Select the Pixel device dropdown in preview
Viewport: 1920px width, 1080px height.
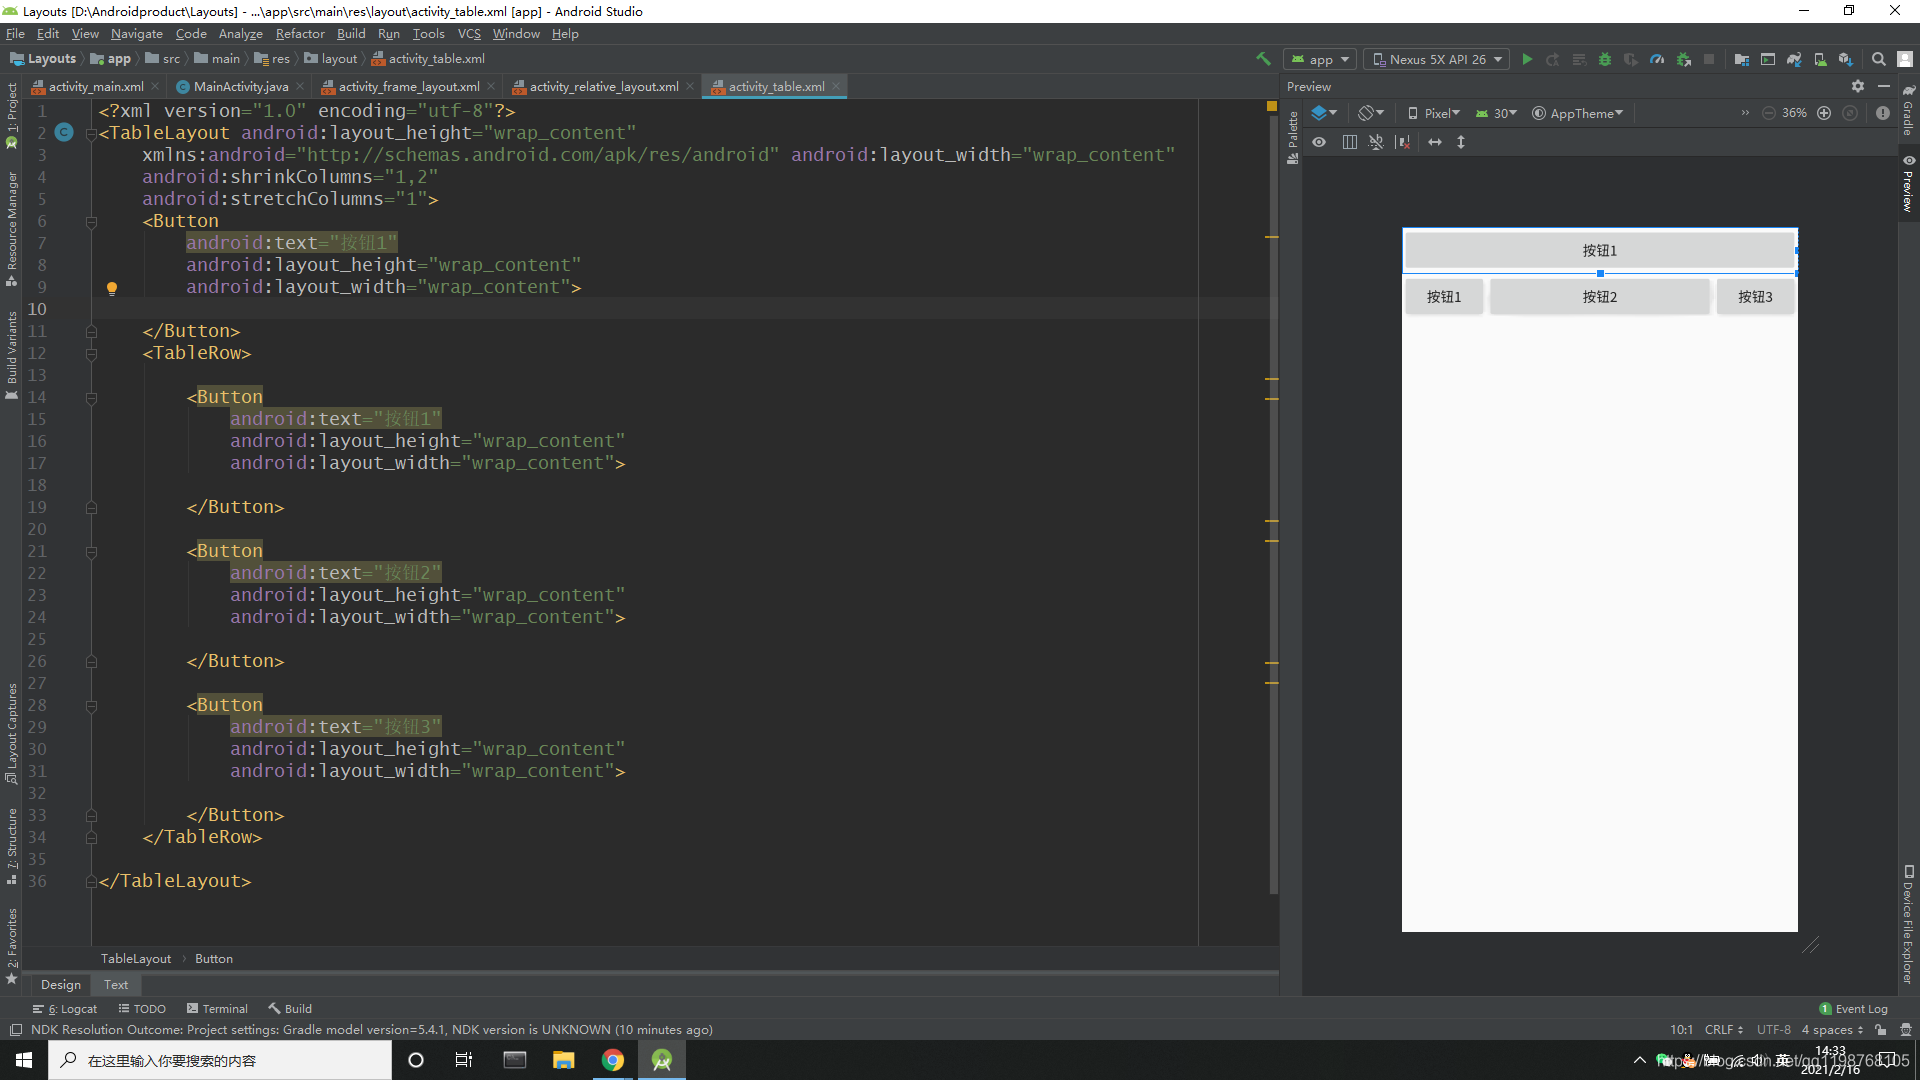[x=1435, y=112]
